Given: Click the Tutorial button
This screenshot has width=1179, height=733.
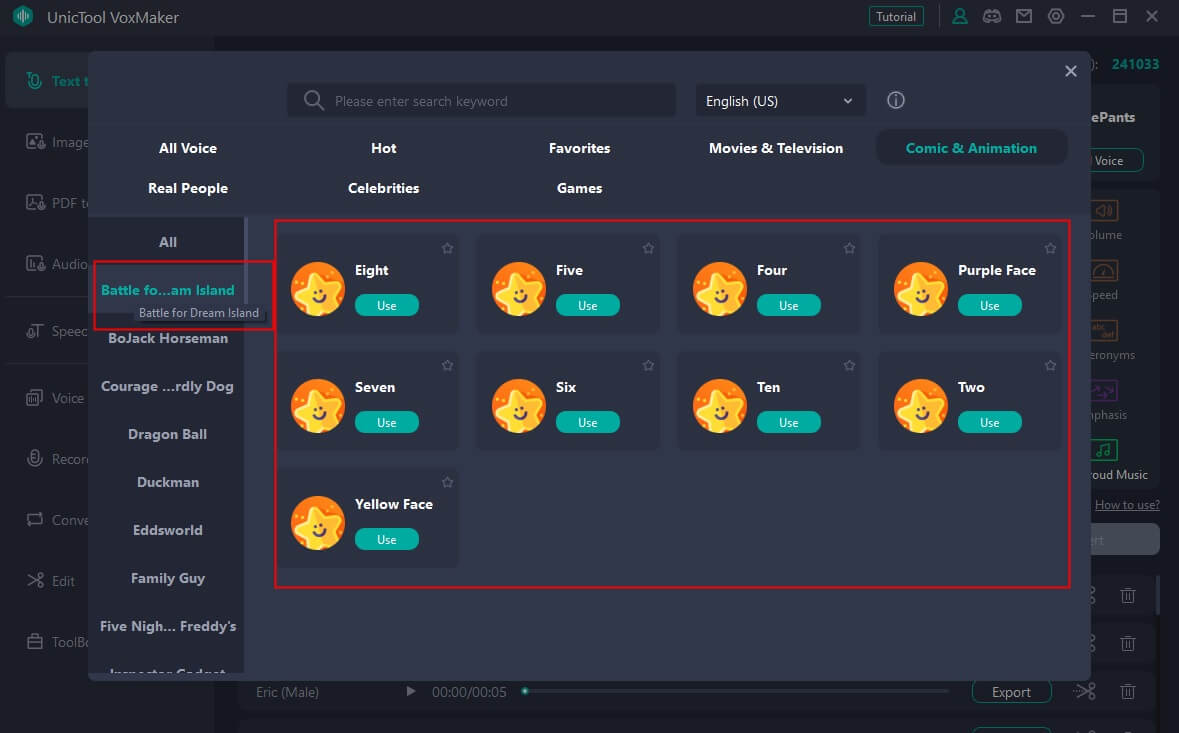Looking at the screenshot, I should pos(896,17).
